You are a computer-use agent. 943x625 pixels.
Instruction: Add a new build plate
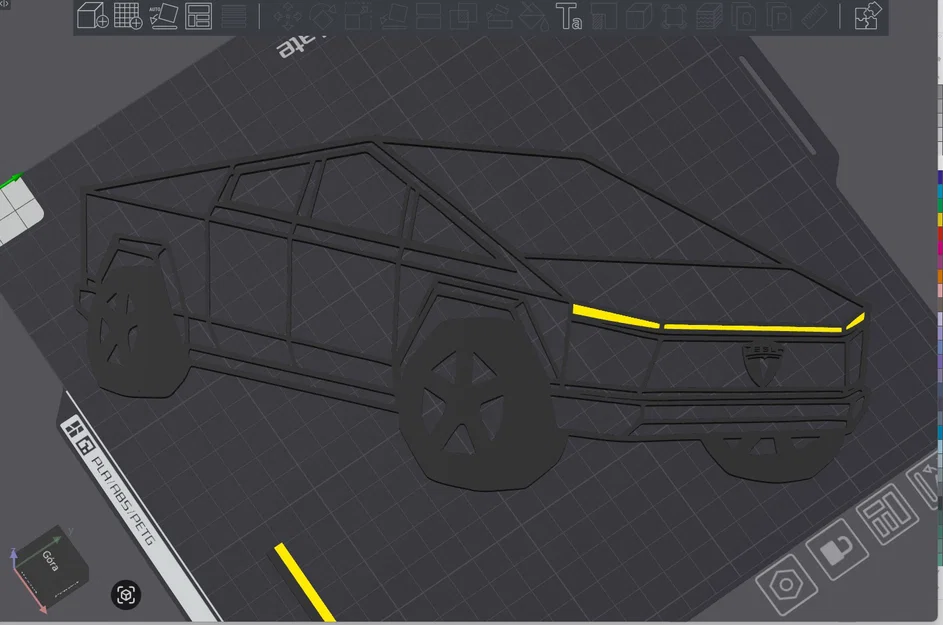point(130,16)
